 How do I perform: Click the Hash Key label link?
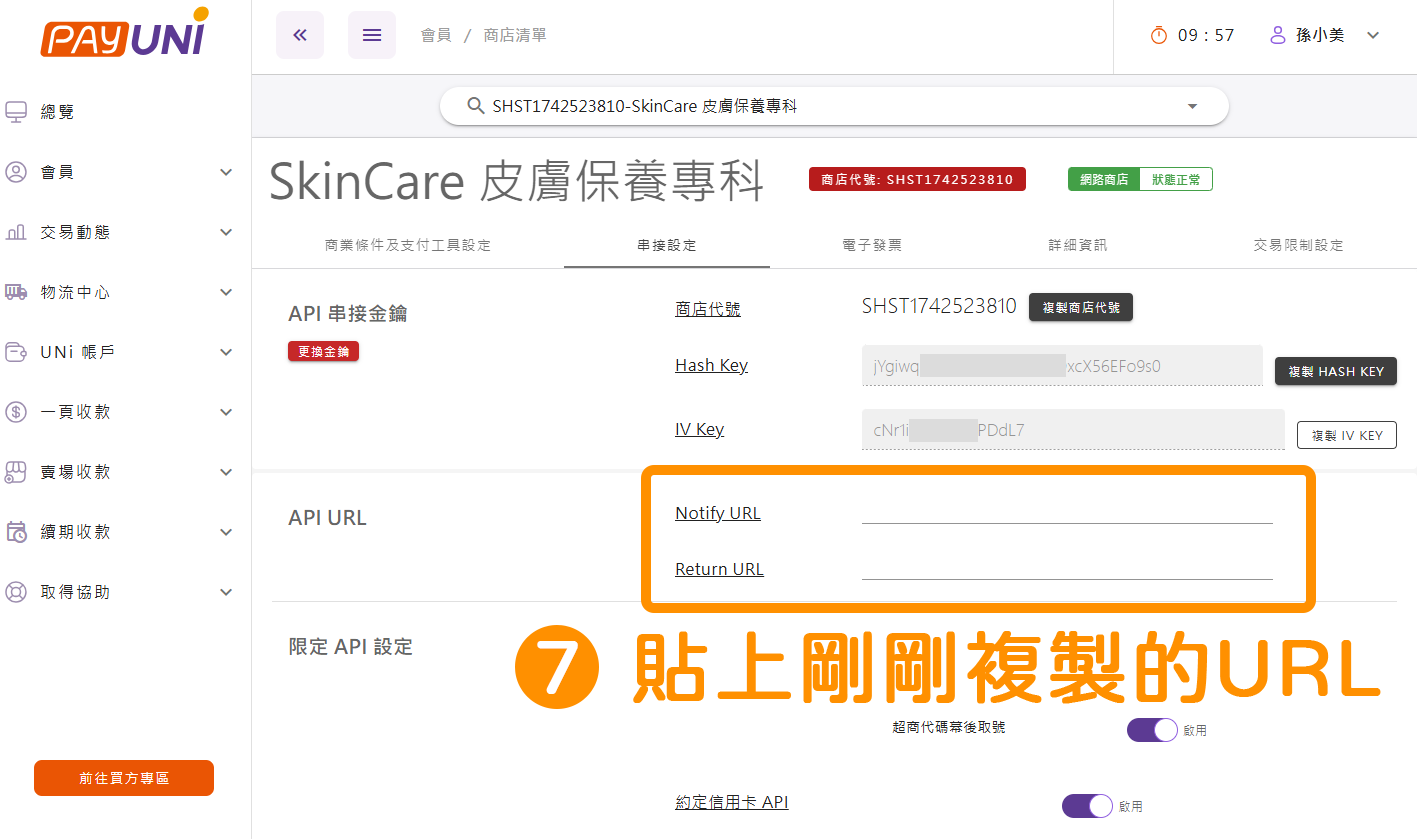711,365
